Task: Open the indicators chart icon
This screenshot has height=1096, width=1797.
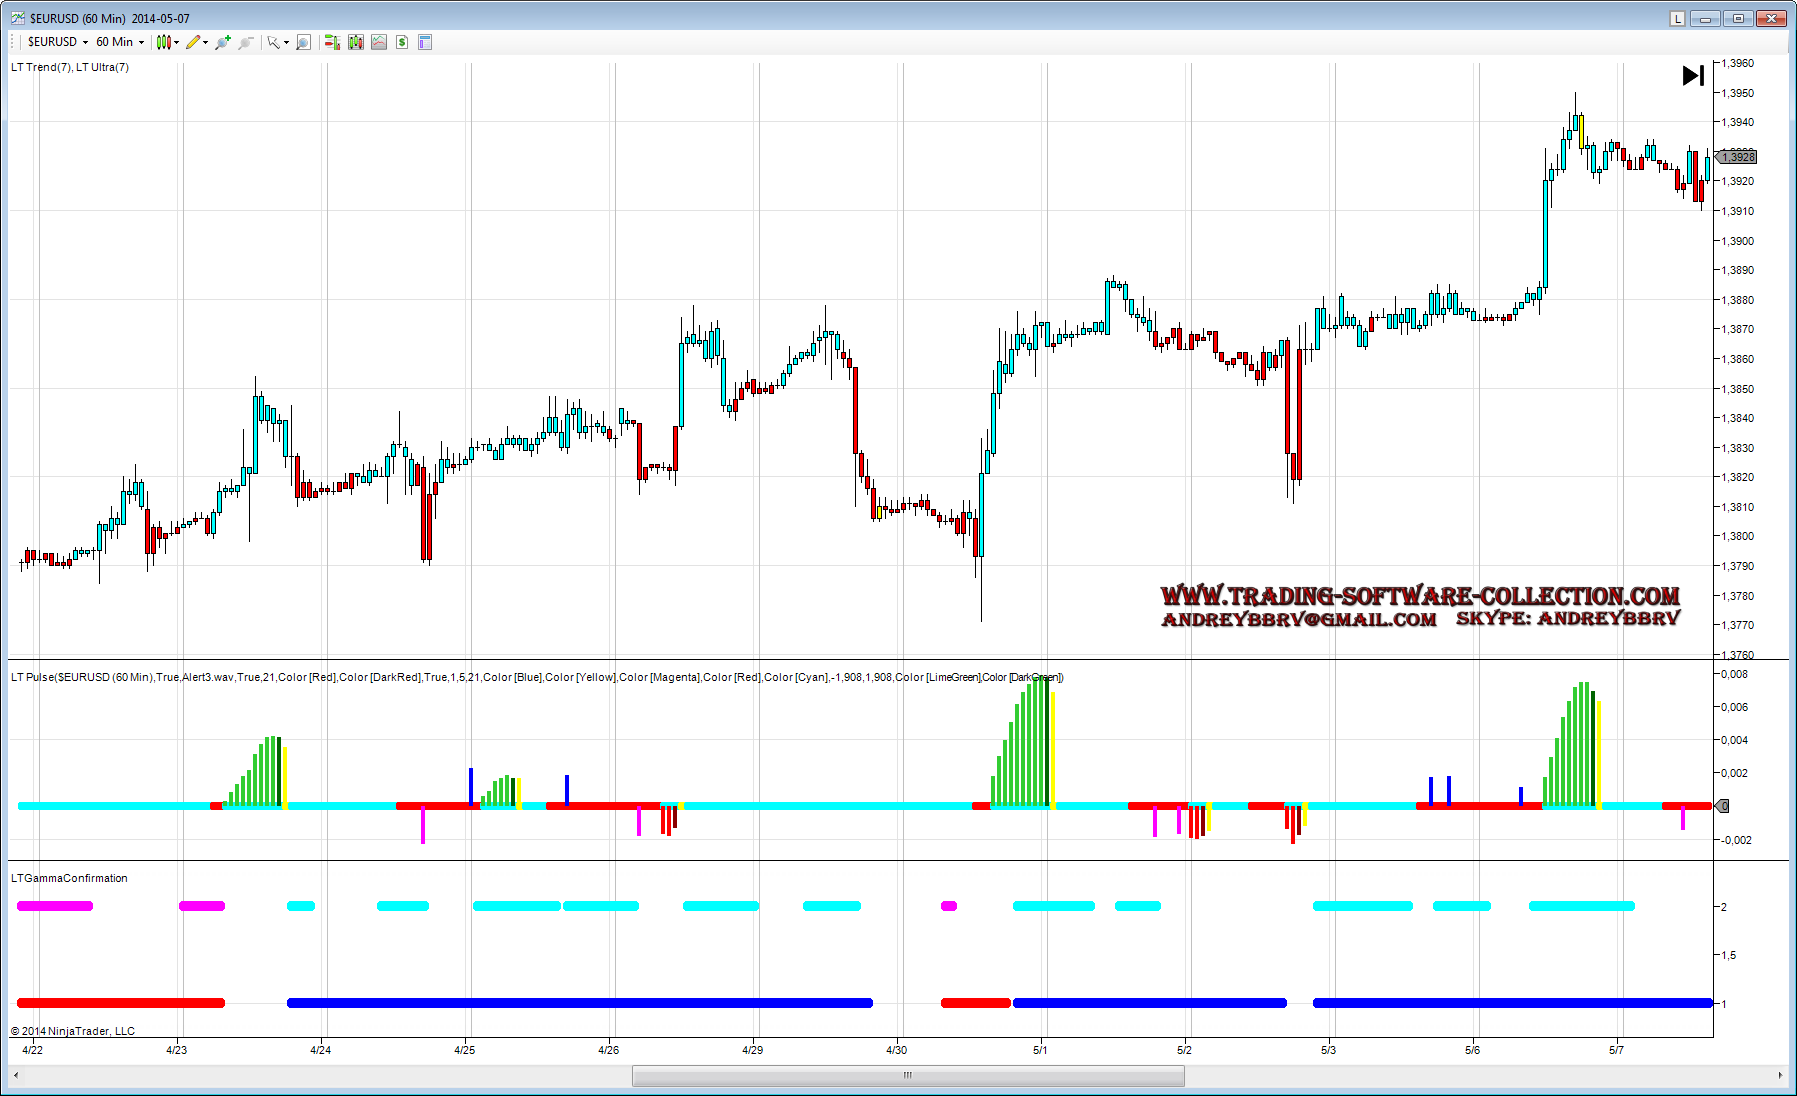Action: tap(379, 42)
